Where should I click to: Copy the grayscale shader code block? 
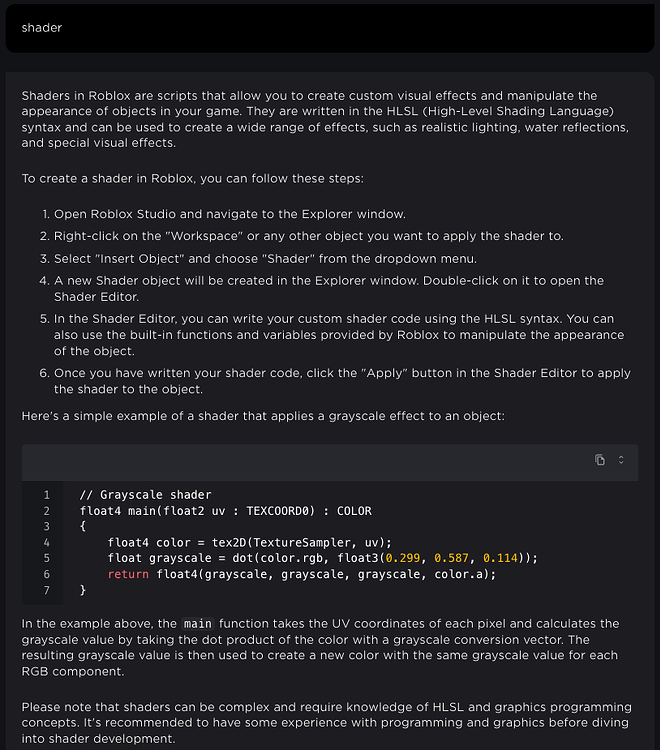pyautogui.click(x=600, y=460)
